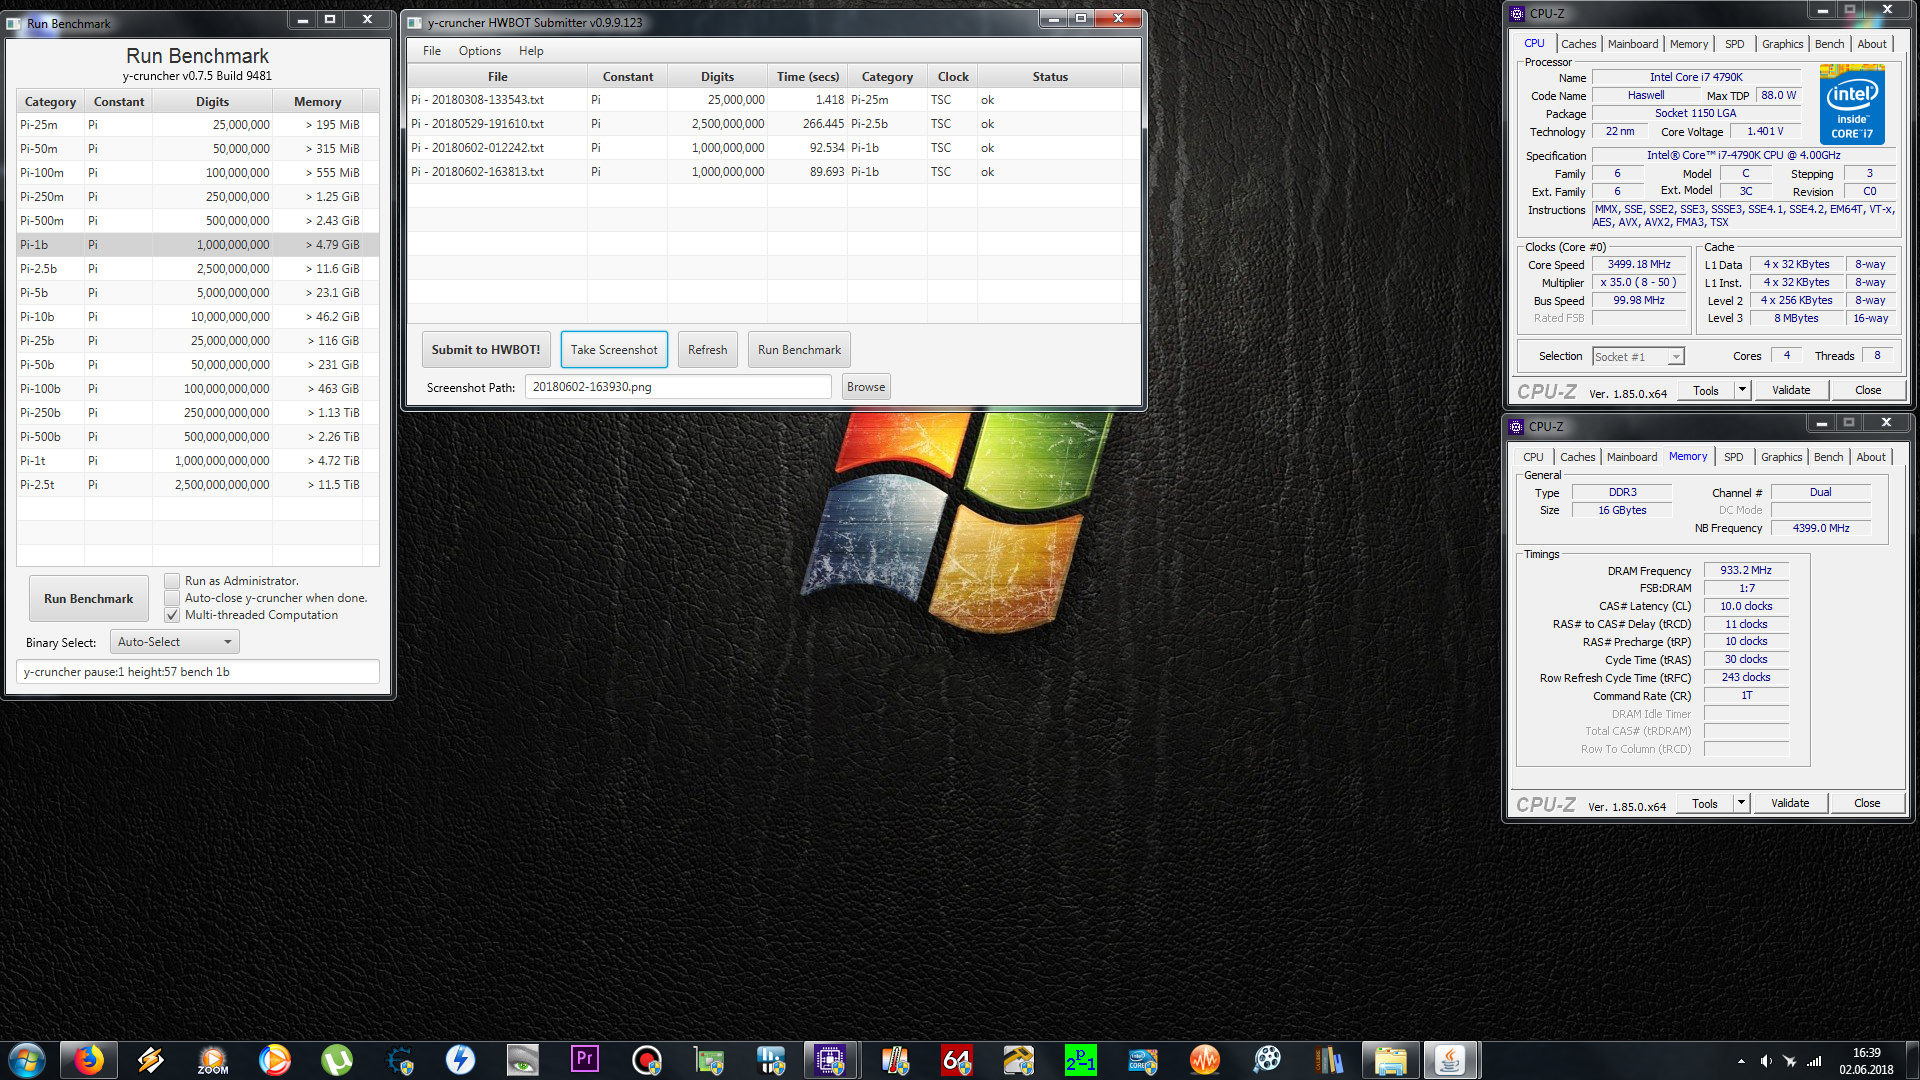Switch to CPU-Z taskbar icon

[830, 1060]
